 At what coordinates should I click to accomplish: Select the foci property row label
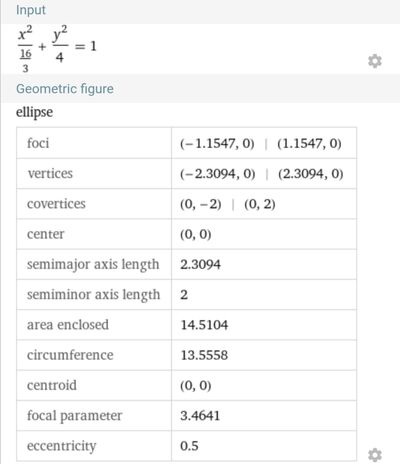tap(38, 143)
